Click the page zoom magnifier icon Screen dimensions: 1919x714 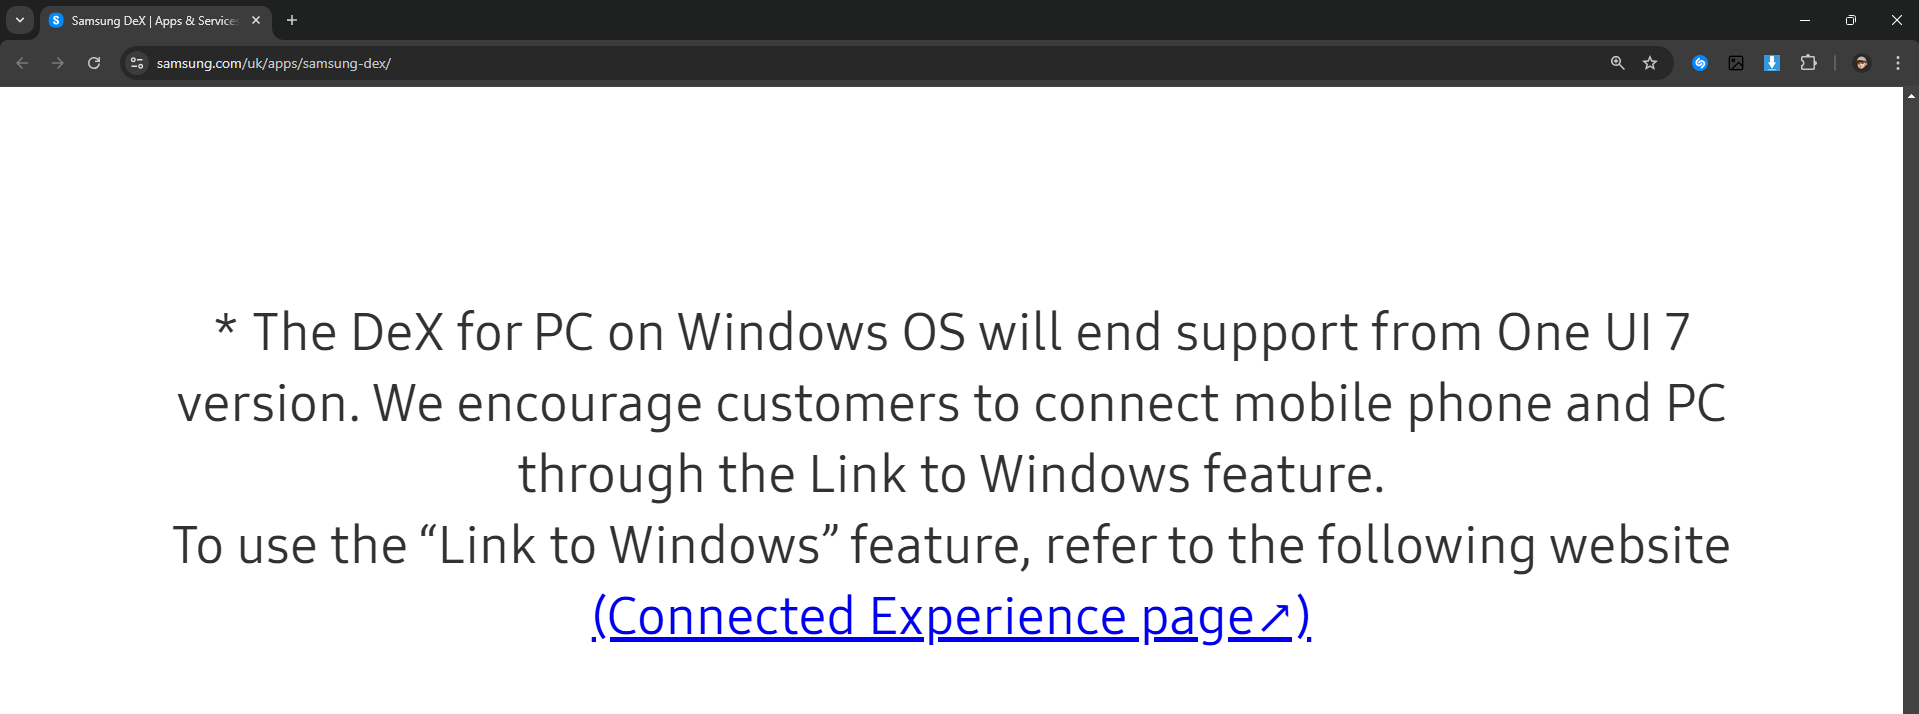pos(1617,63)
